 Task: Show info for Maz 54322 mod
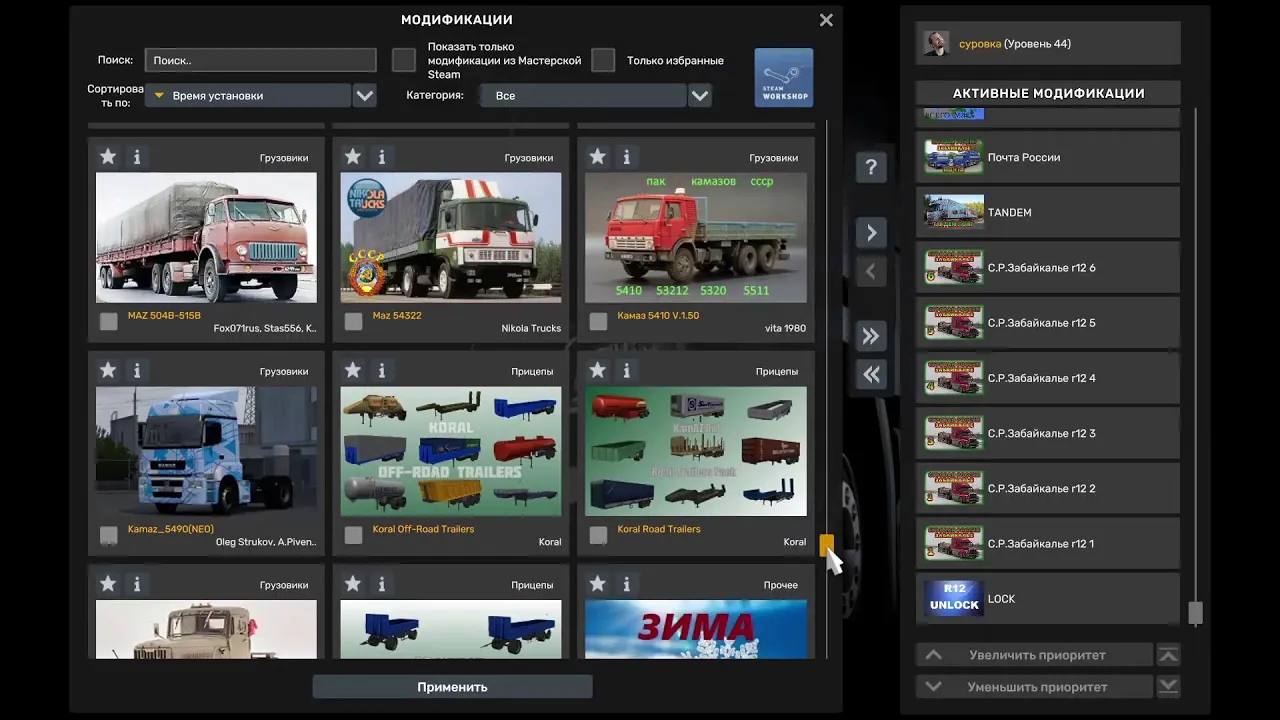click(381, 157)
